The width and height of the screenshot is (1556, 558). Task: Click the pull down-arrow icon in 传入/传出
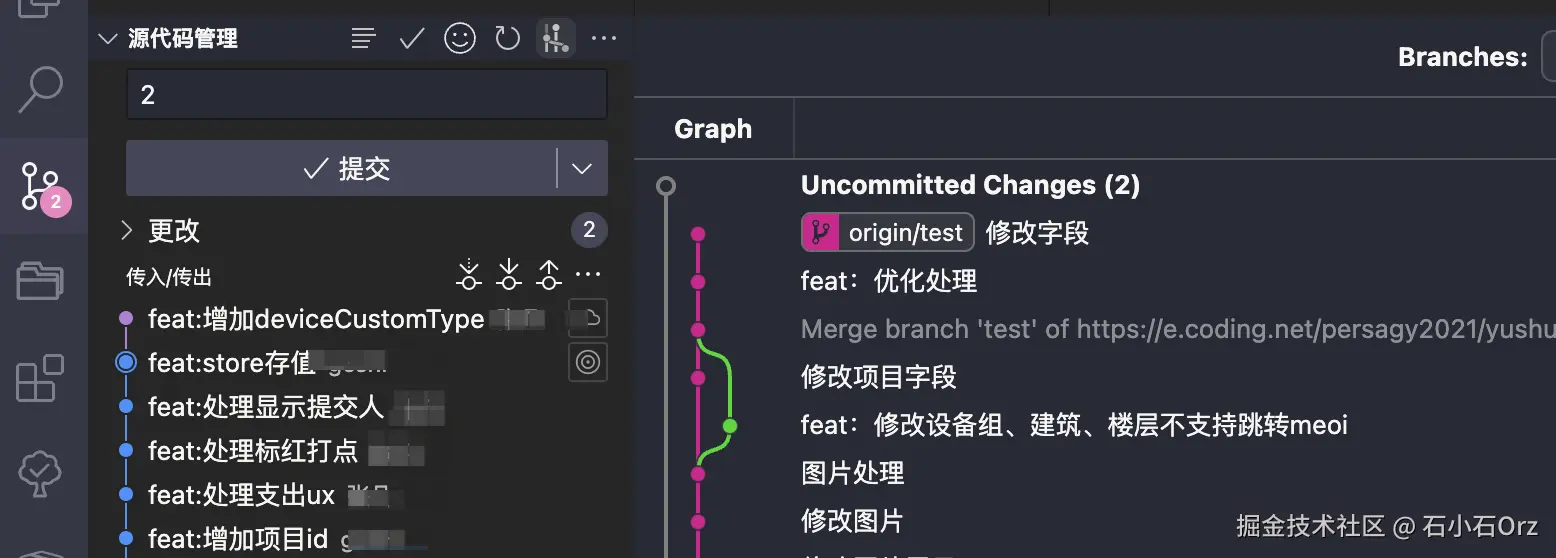pos(509,275)
